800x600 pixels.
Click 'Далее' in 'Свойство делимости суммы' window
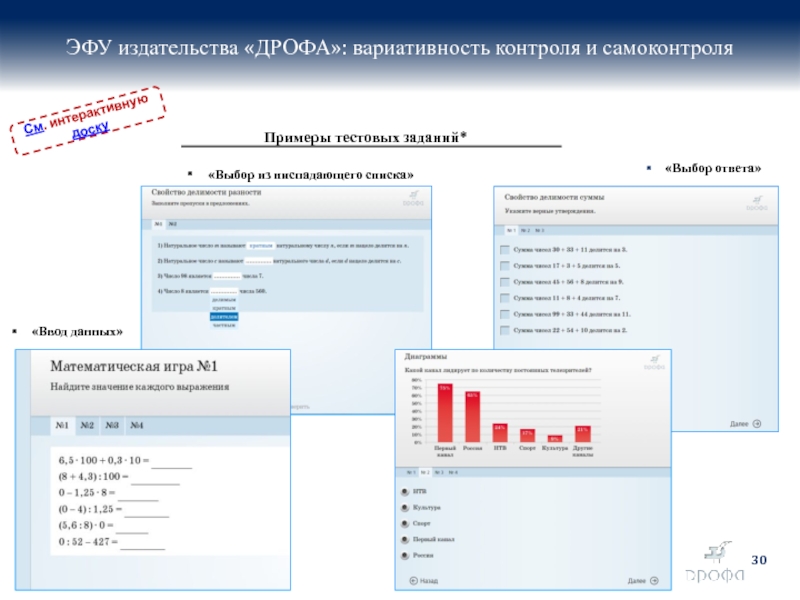(x=745, y=424)
